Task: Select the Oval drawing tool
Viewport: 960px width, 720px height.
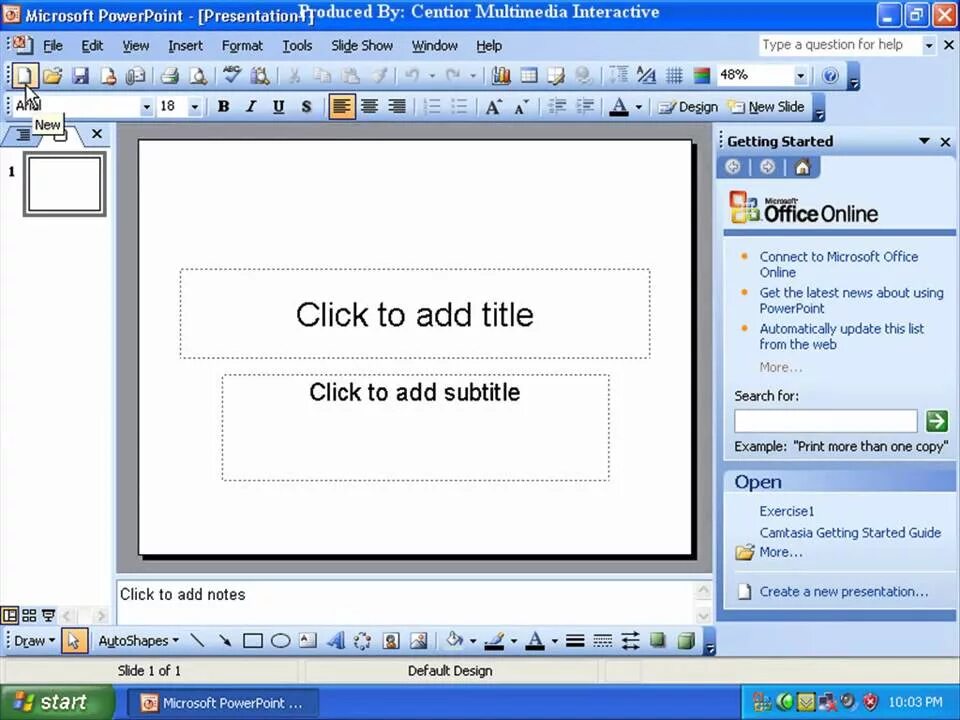Action: (x=280, y=641)
